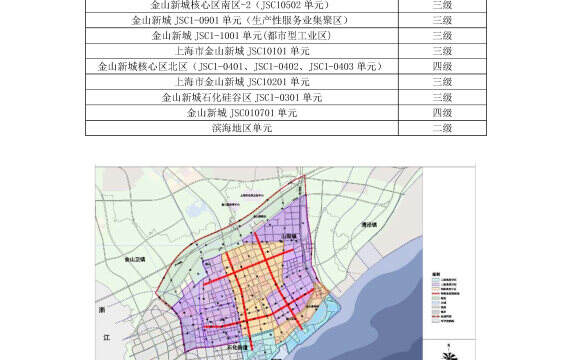Click the 金山新城 JSC010701 单元 row
Image resolution: width=570 pixels, height=360 pixels.
point(286,113)
